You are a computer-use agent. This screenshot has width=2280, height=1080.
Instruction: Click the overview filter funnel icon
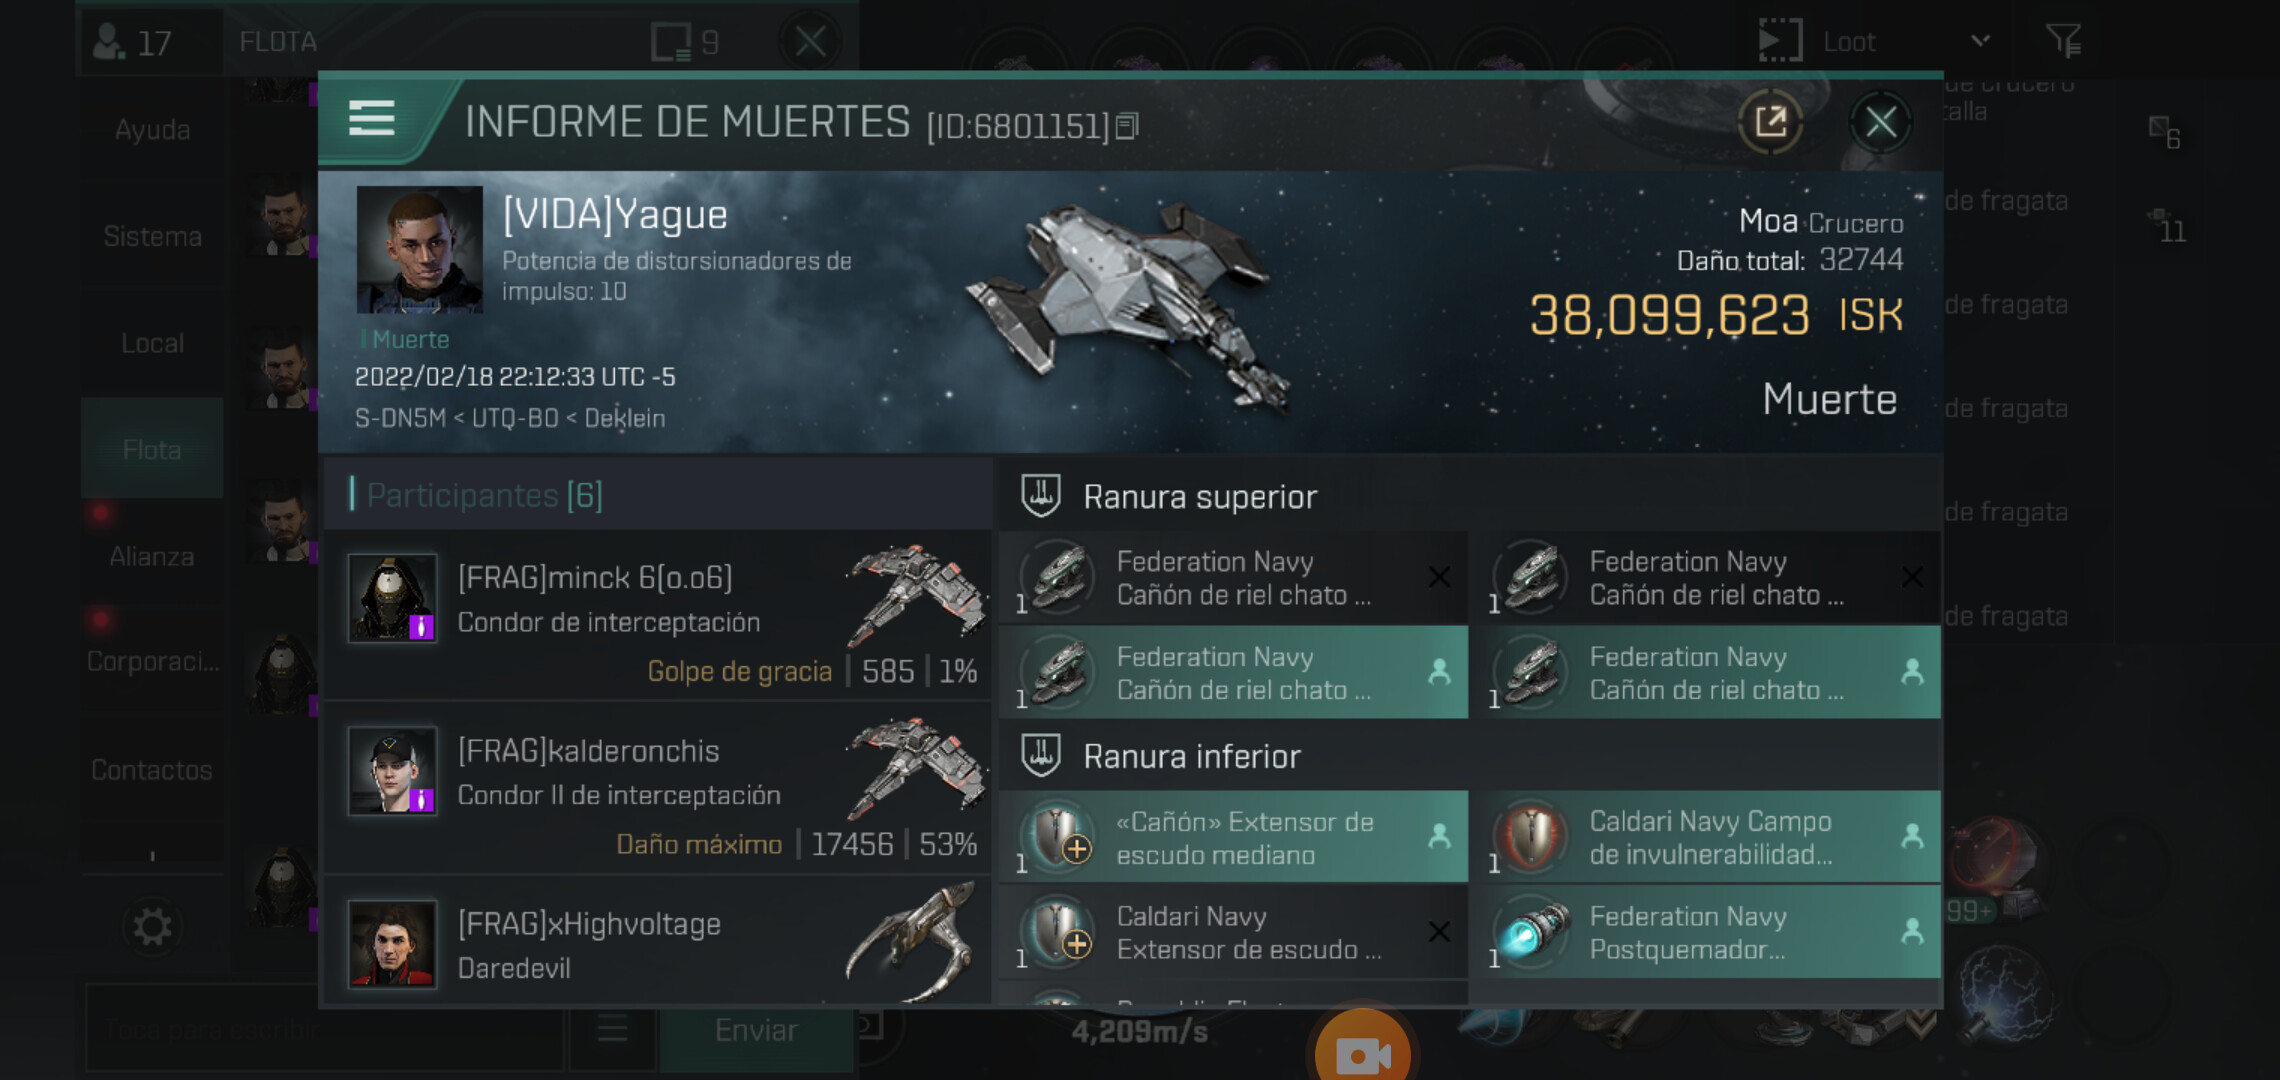tap(2063, 40)
